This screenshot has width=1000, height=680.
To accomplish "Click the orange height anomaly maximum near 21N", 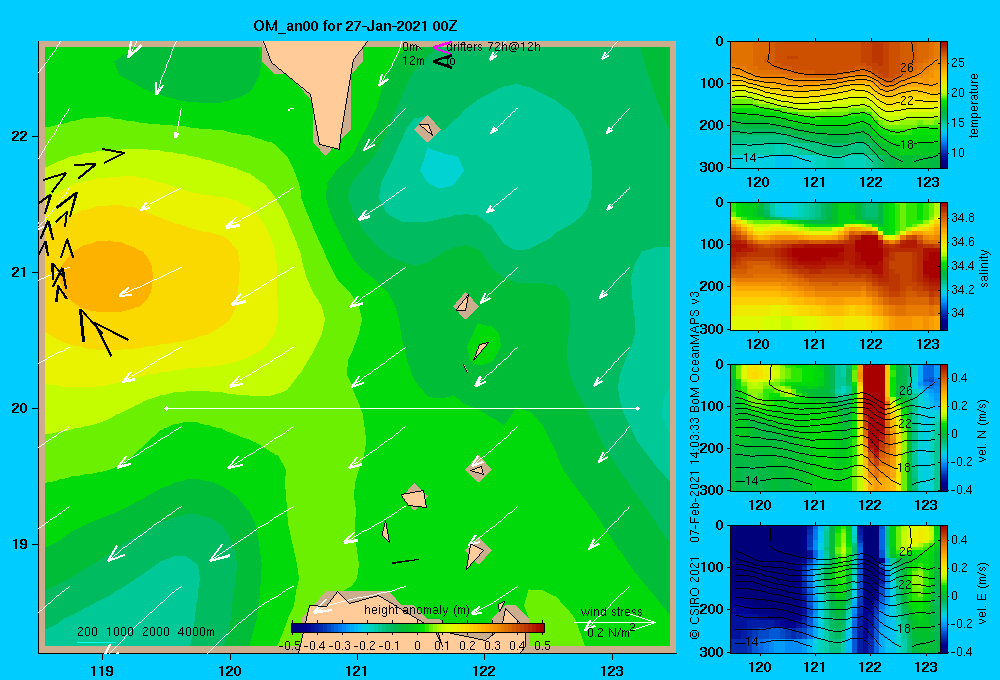I will (x=106, y=276).
